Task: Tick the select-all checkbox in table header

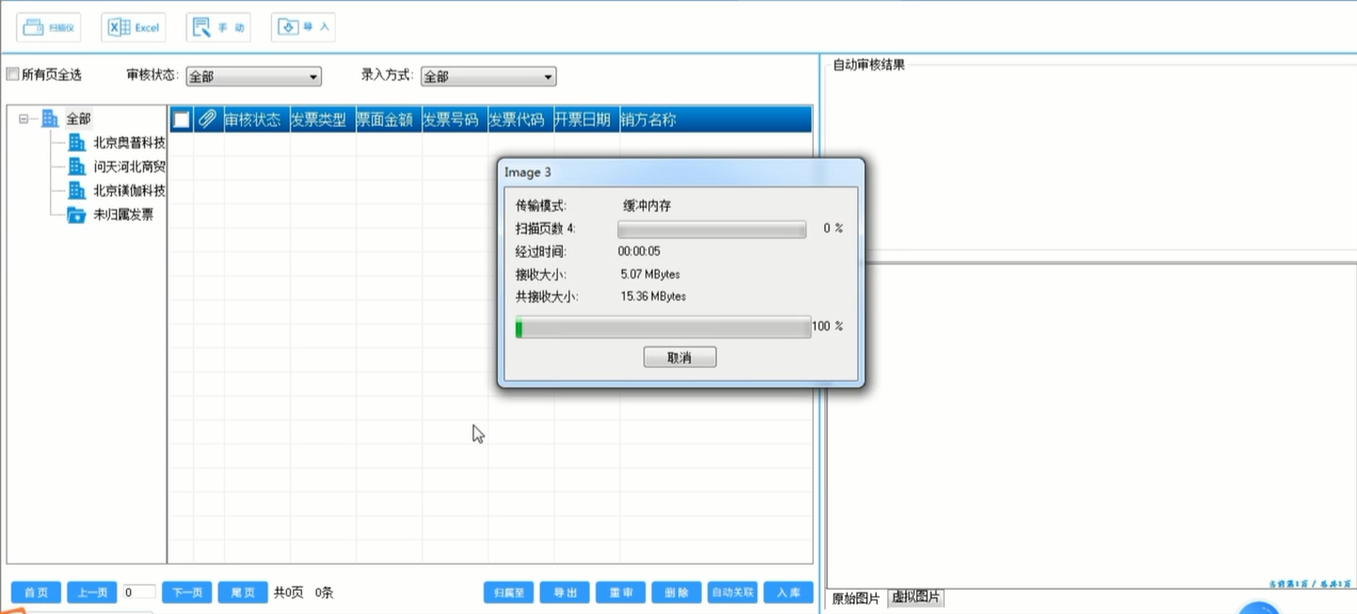Action: pyautogui.click(x=181, y=120)
